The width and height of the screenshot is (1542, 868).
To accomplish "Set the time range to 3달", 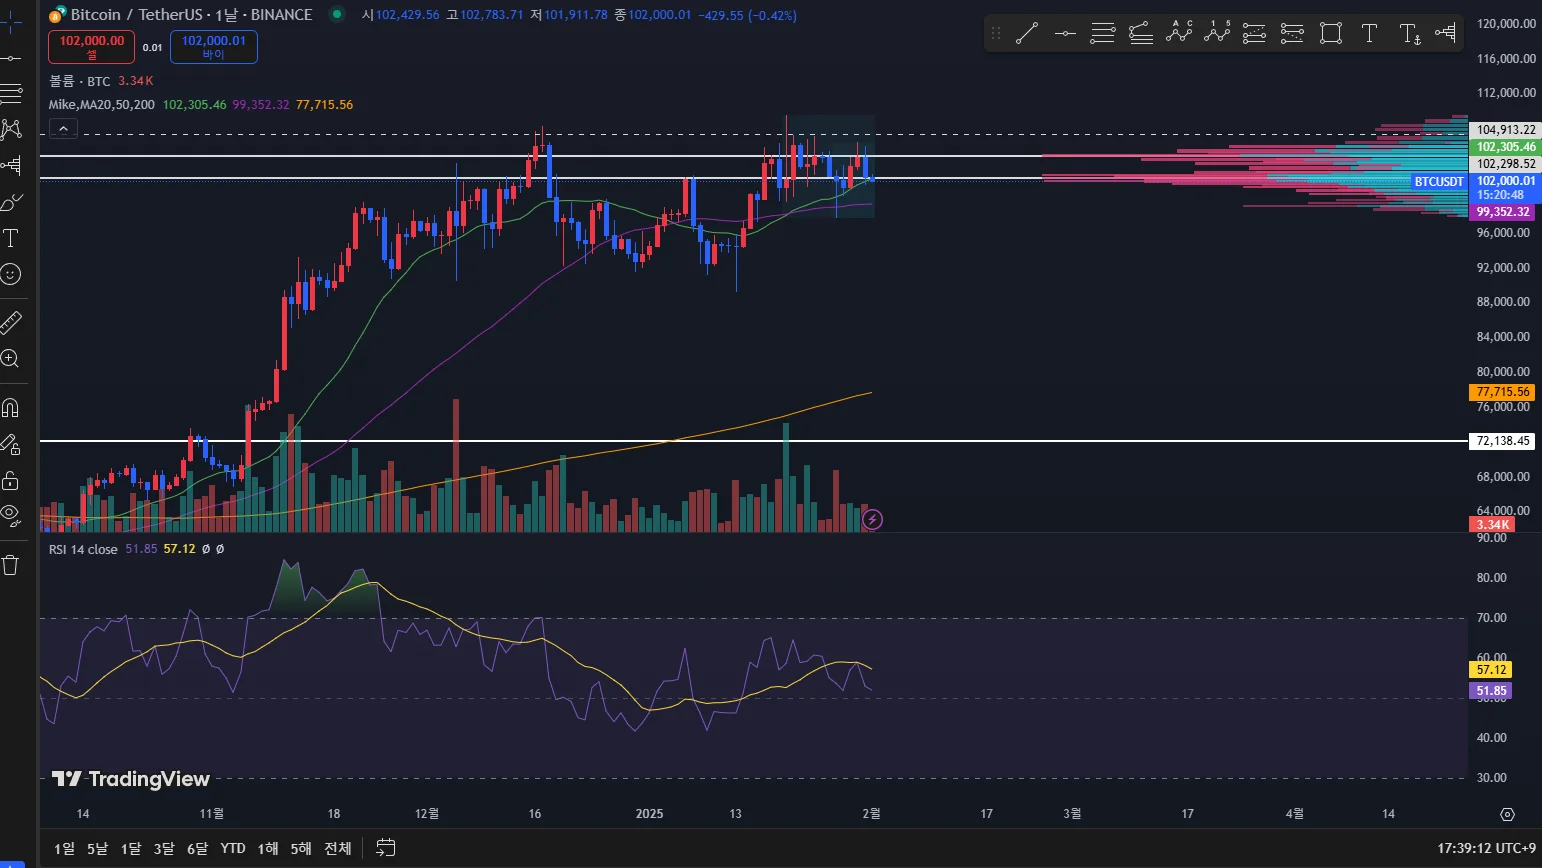I will click(x=164, y=848).
